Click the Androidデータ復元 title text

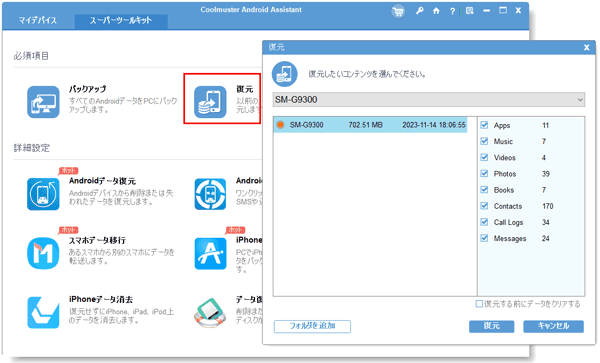(102, 181)
